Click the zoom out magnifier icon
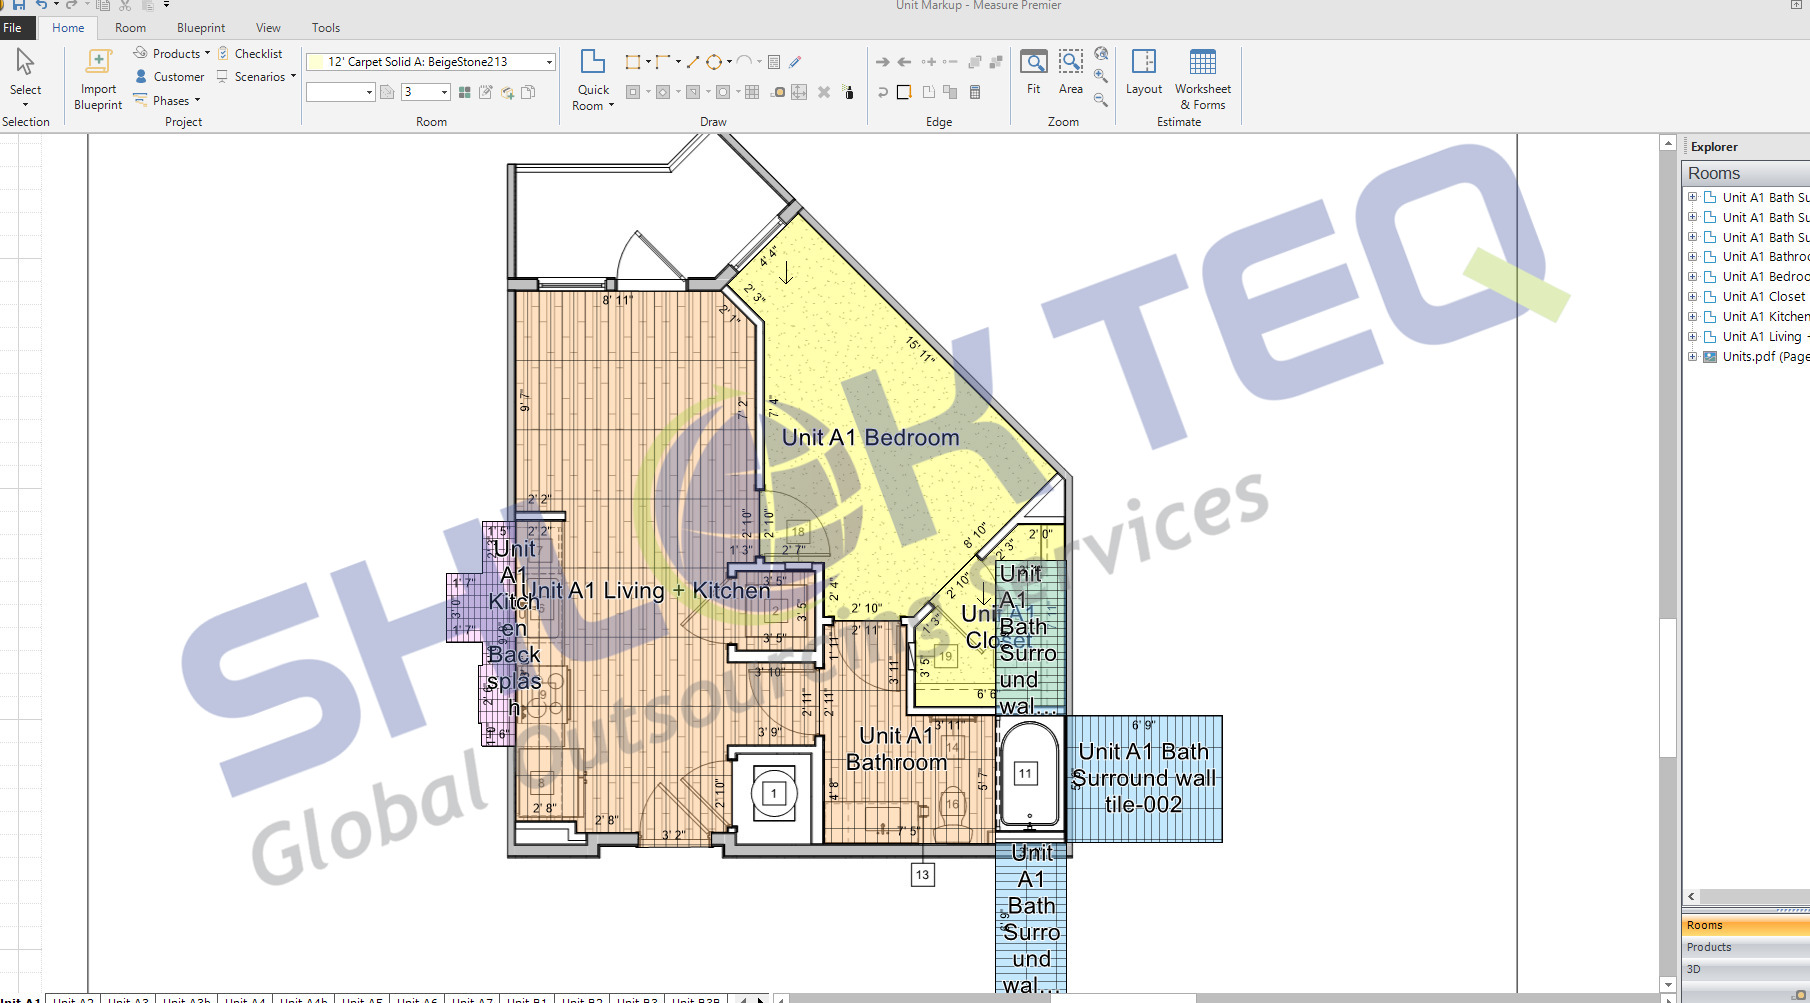This screenshot has width=1810, height=1003. tap(1100, 99)
